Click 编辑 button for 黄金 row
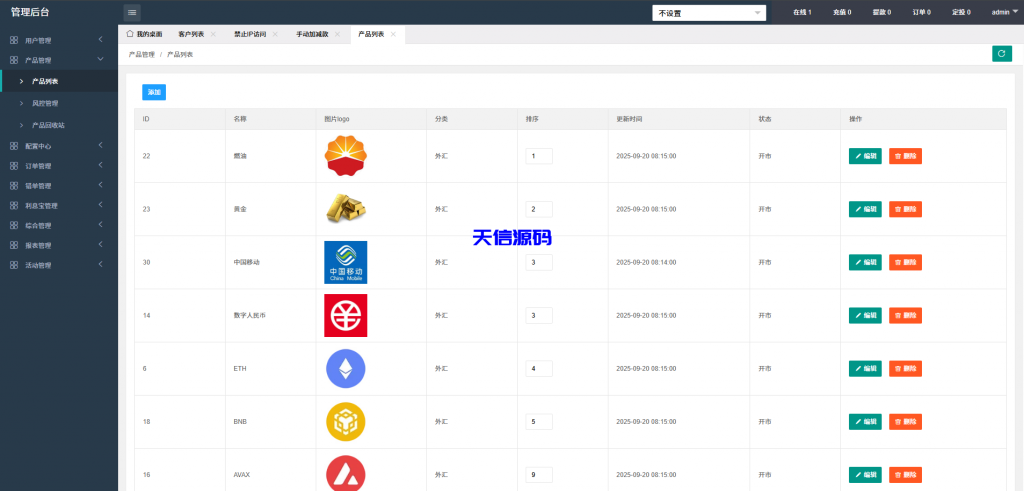Screen dimensions: 1024x491 pyautogui.click(x=865, y=209)
